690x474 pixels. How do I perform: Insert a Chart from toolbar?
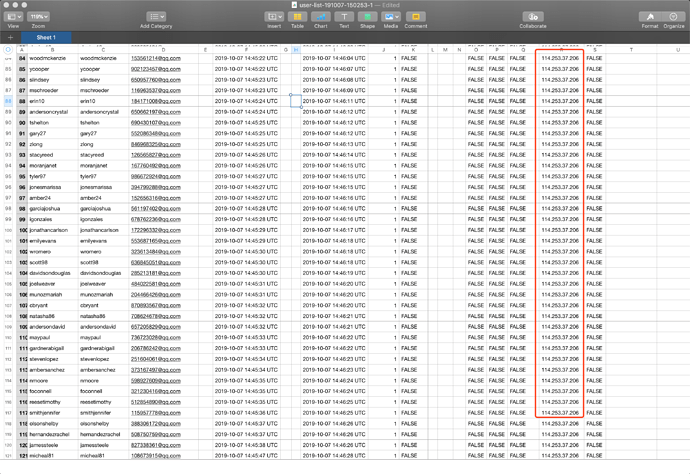(x=321, y=17)
